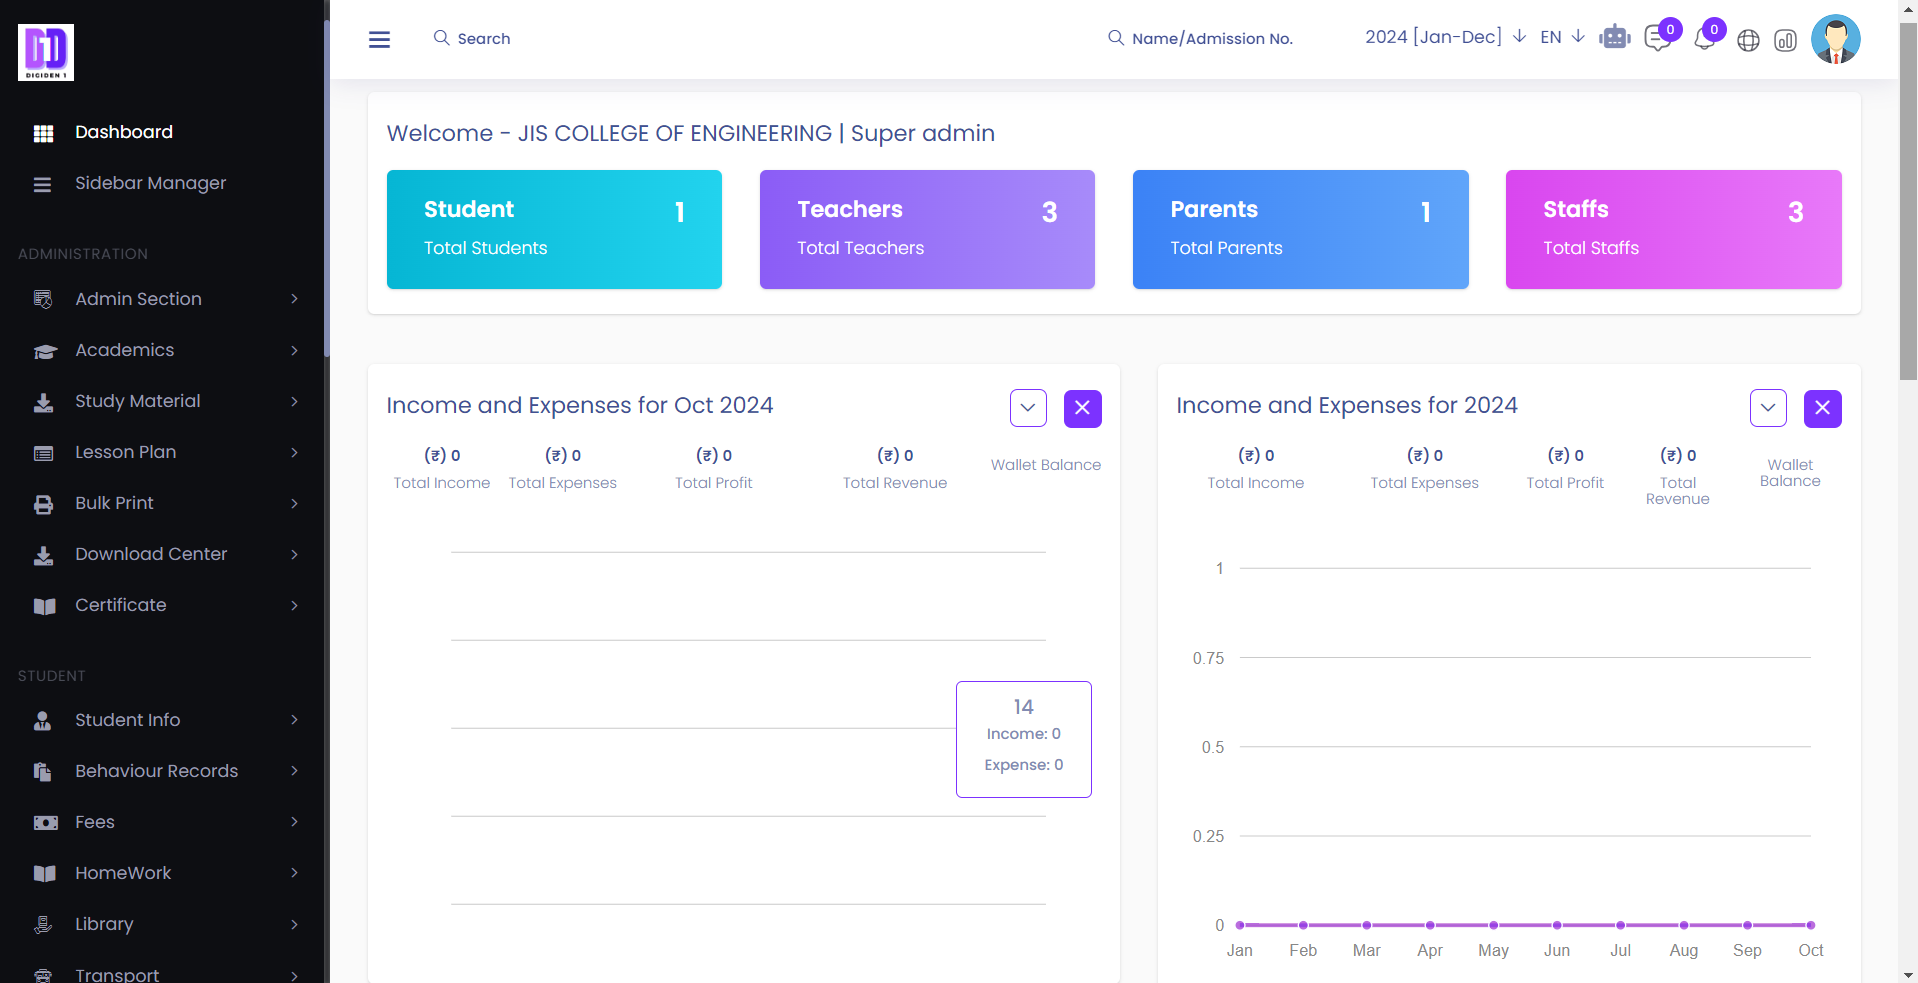The height and width of the screenshot is (983, 1918).
Task: Open the reports chart icon in header
Action: coord(1785,40)
